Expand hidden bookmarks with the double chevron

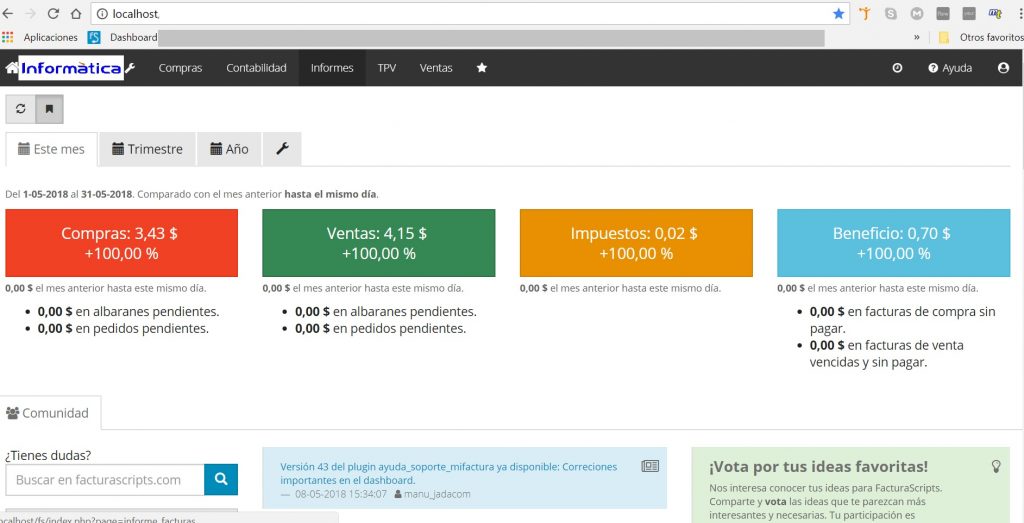coord(917,37)
